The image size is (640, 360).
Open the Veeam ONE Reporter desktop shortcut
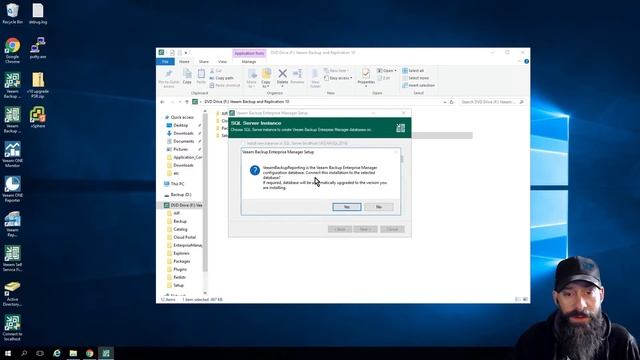pyautogui.click(x=12, y=189)
